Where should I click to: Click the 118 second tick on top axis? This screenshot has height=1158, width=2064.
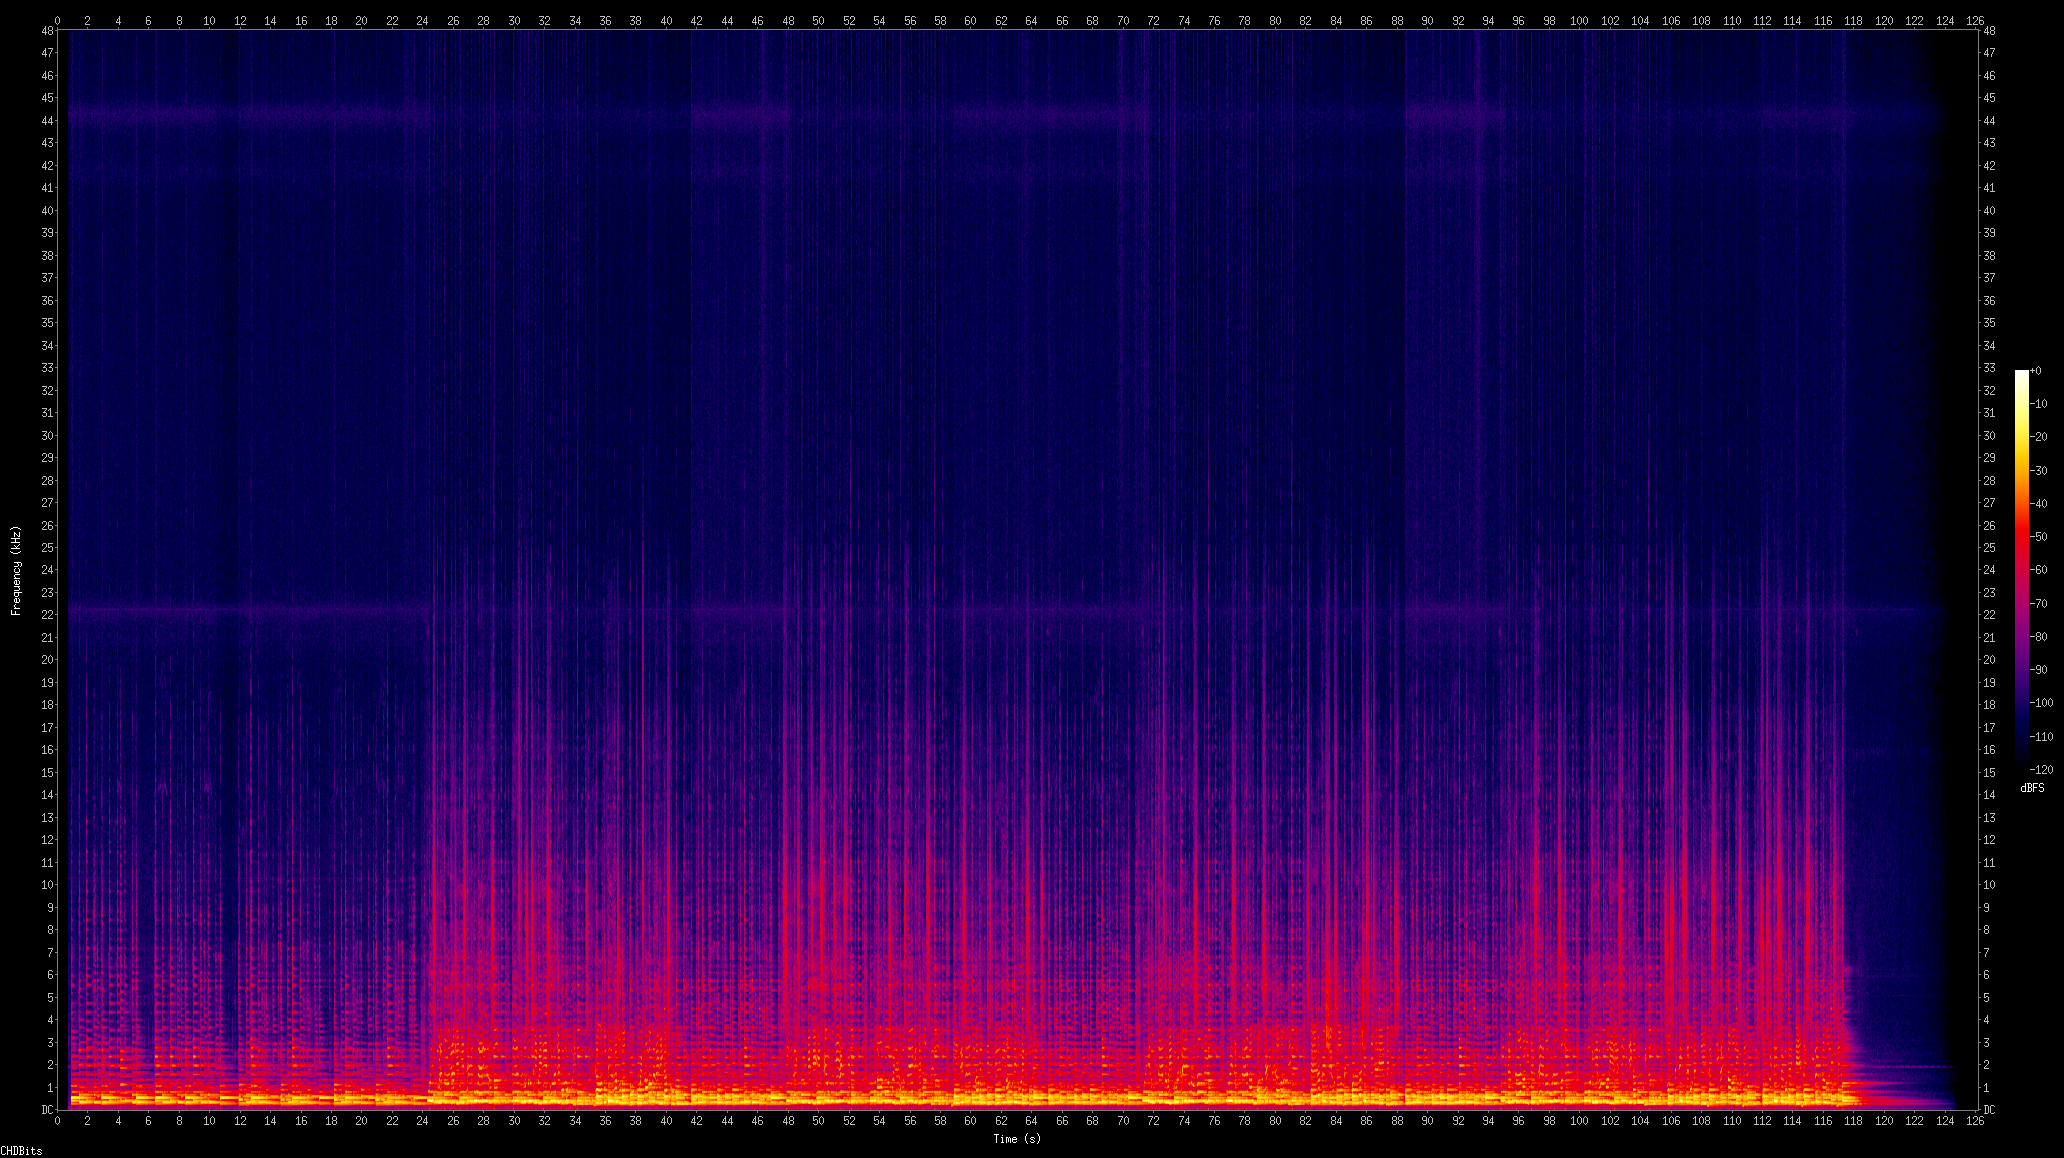(x=1853, y=20)
